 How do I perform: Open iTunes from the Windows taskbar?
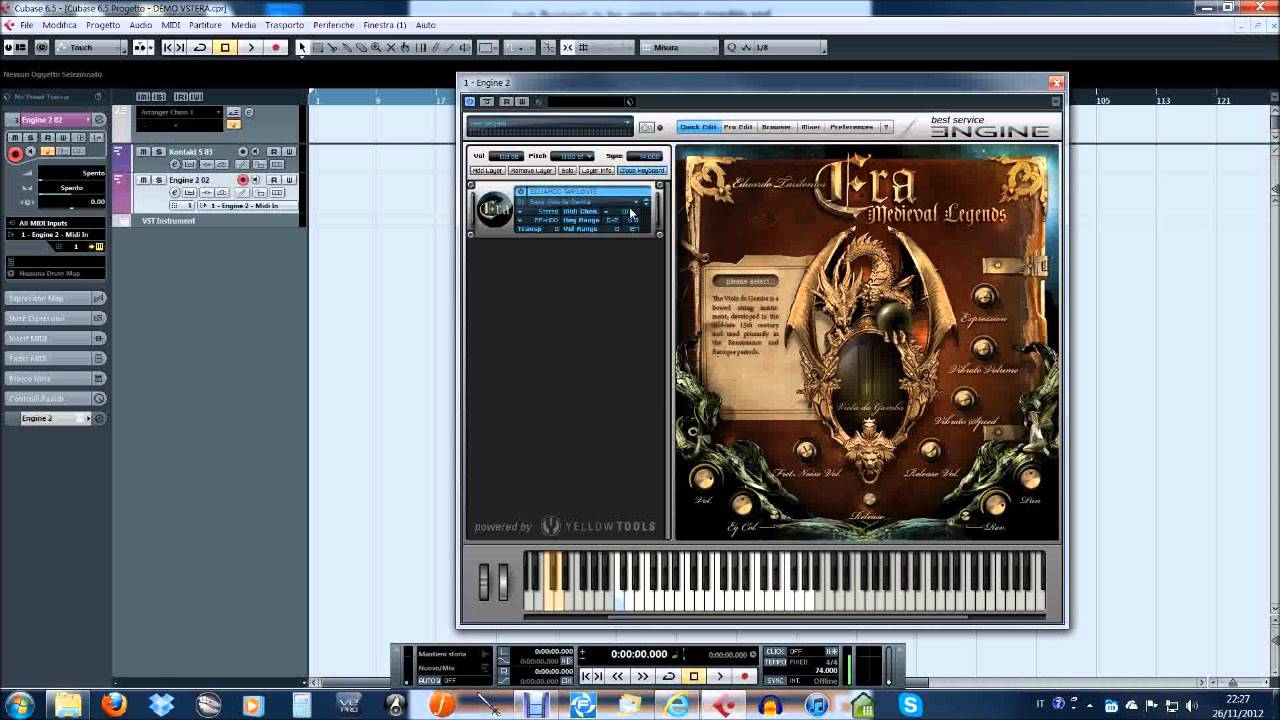pyautogui.click(x=817, y=705)
